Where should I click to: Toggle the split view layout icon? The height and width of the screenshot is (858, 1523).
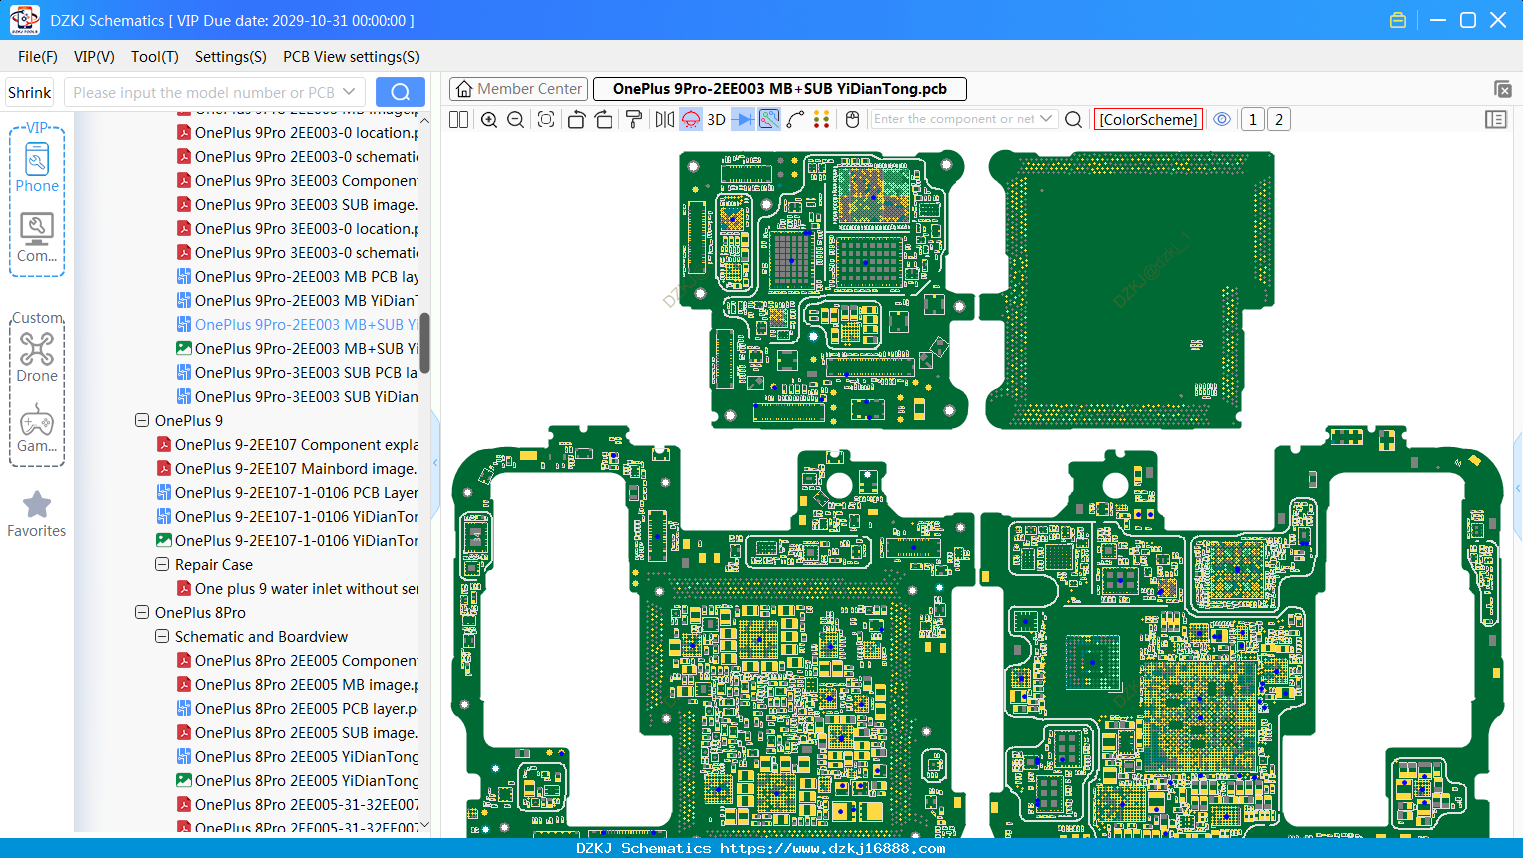[458, 120]
